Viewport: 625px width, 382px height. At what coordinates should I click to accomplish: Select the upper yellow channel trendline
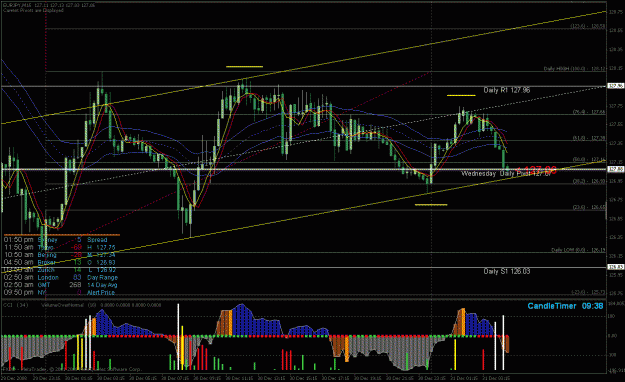click(303, 68)
